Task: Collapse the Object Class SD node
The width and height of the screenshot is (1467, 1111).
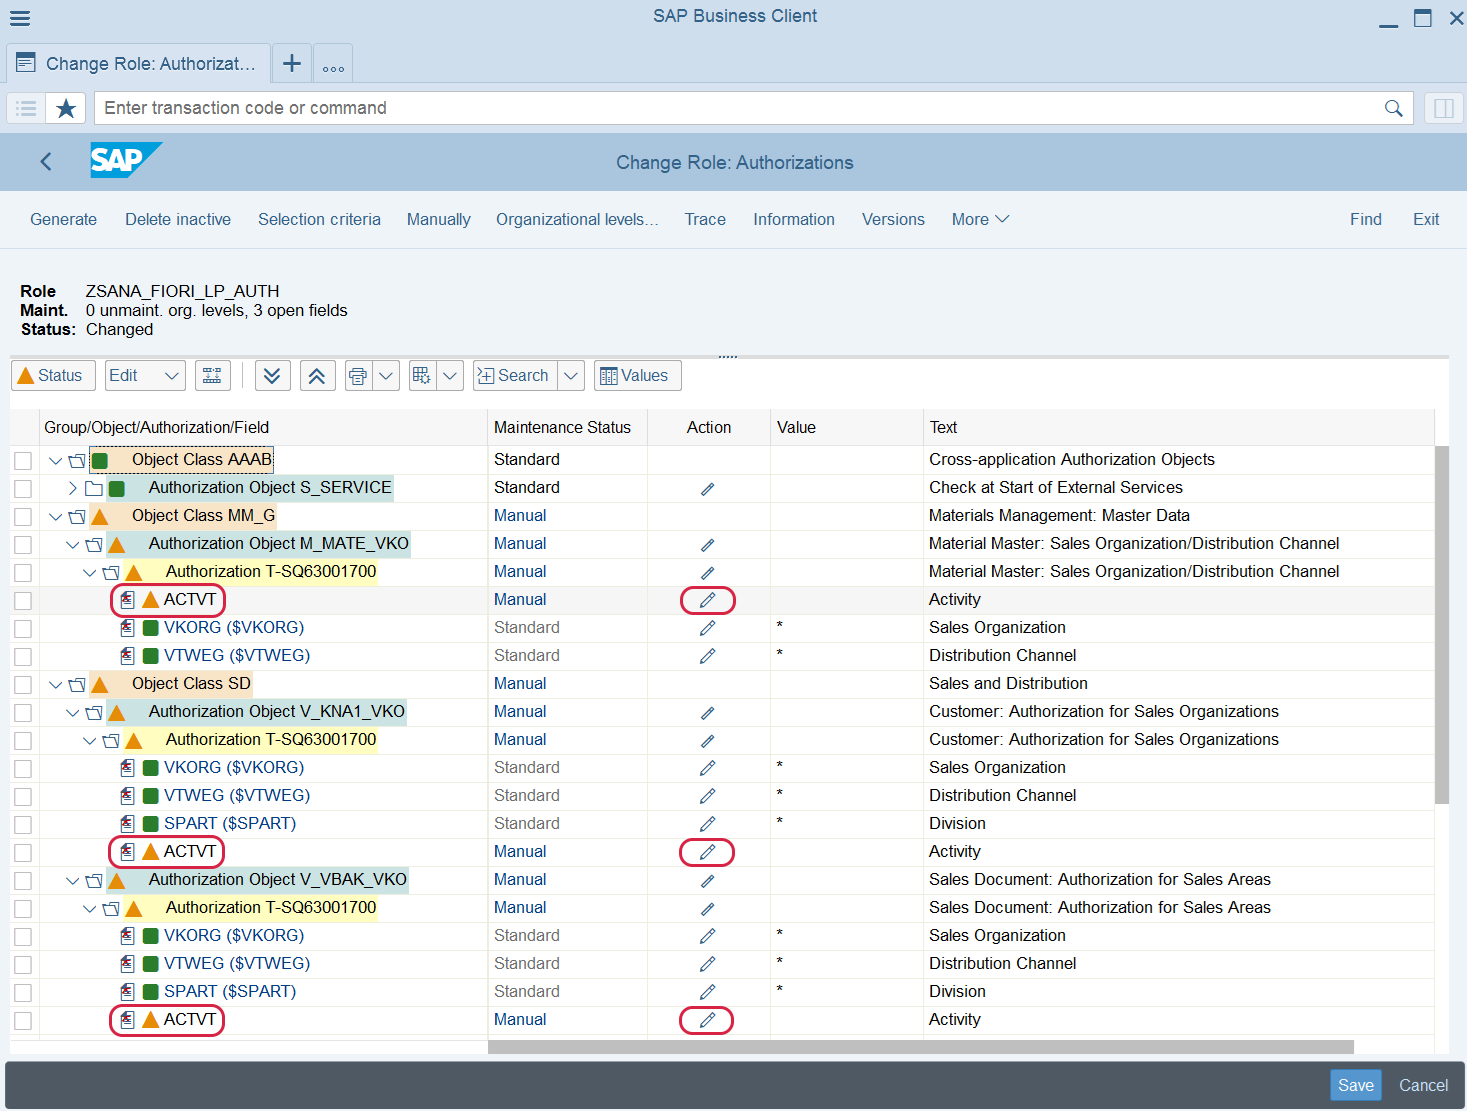Action: pyautogui.click(x=56, y=684)
